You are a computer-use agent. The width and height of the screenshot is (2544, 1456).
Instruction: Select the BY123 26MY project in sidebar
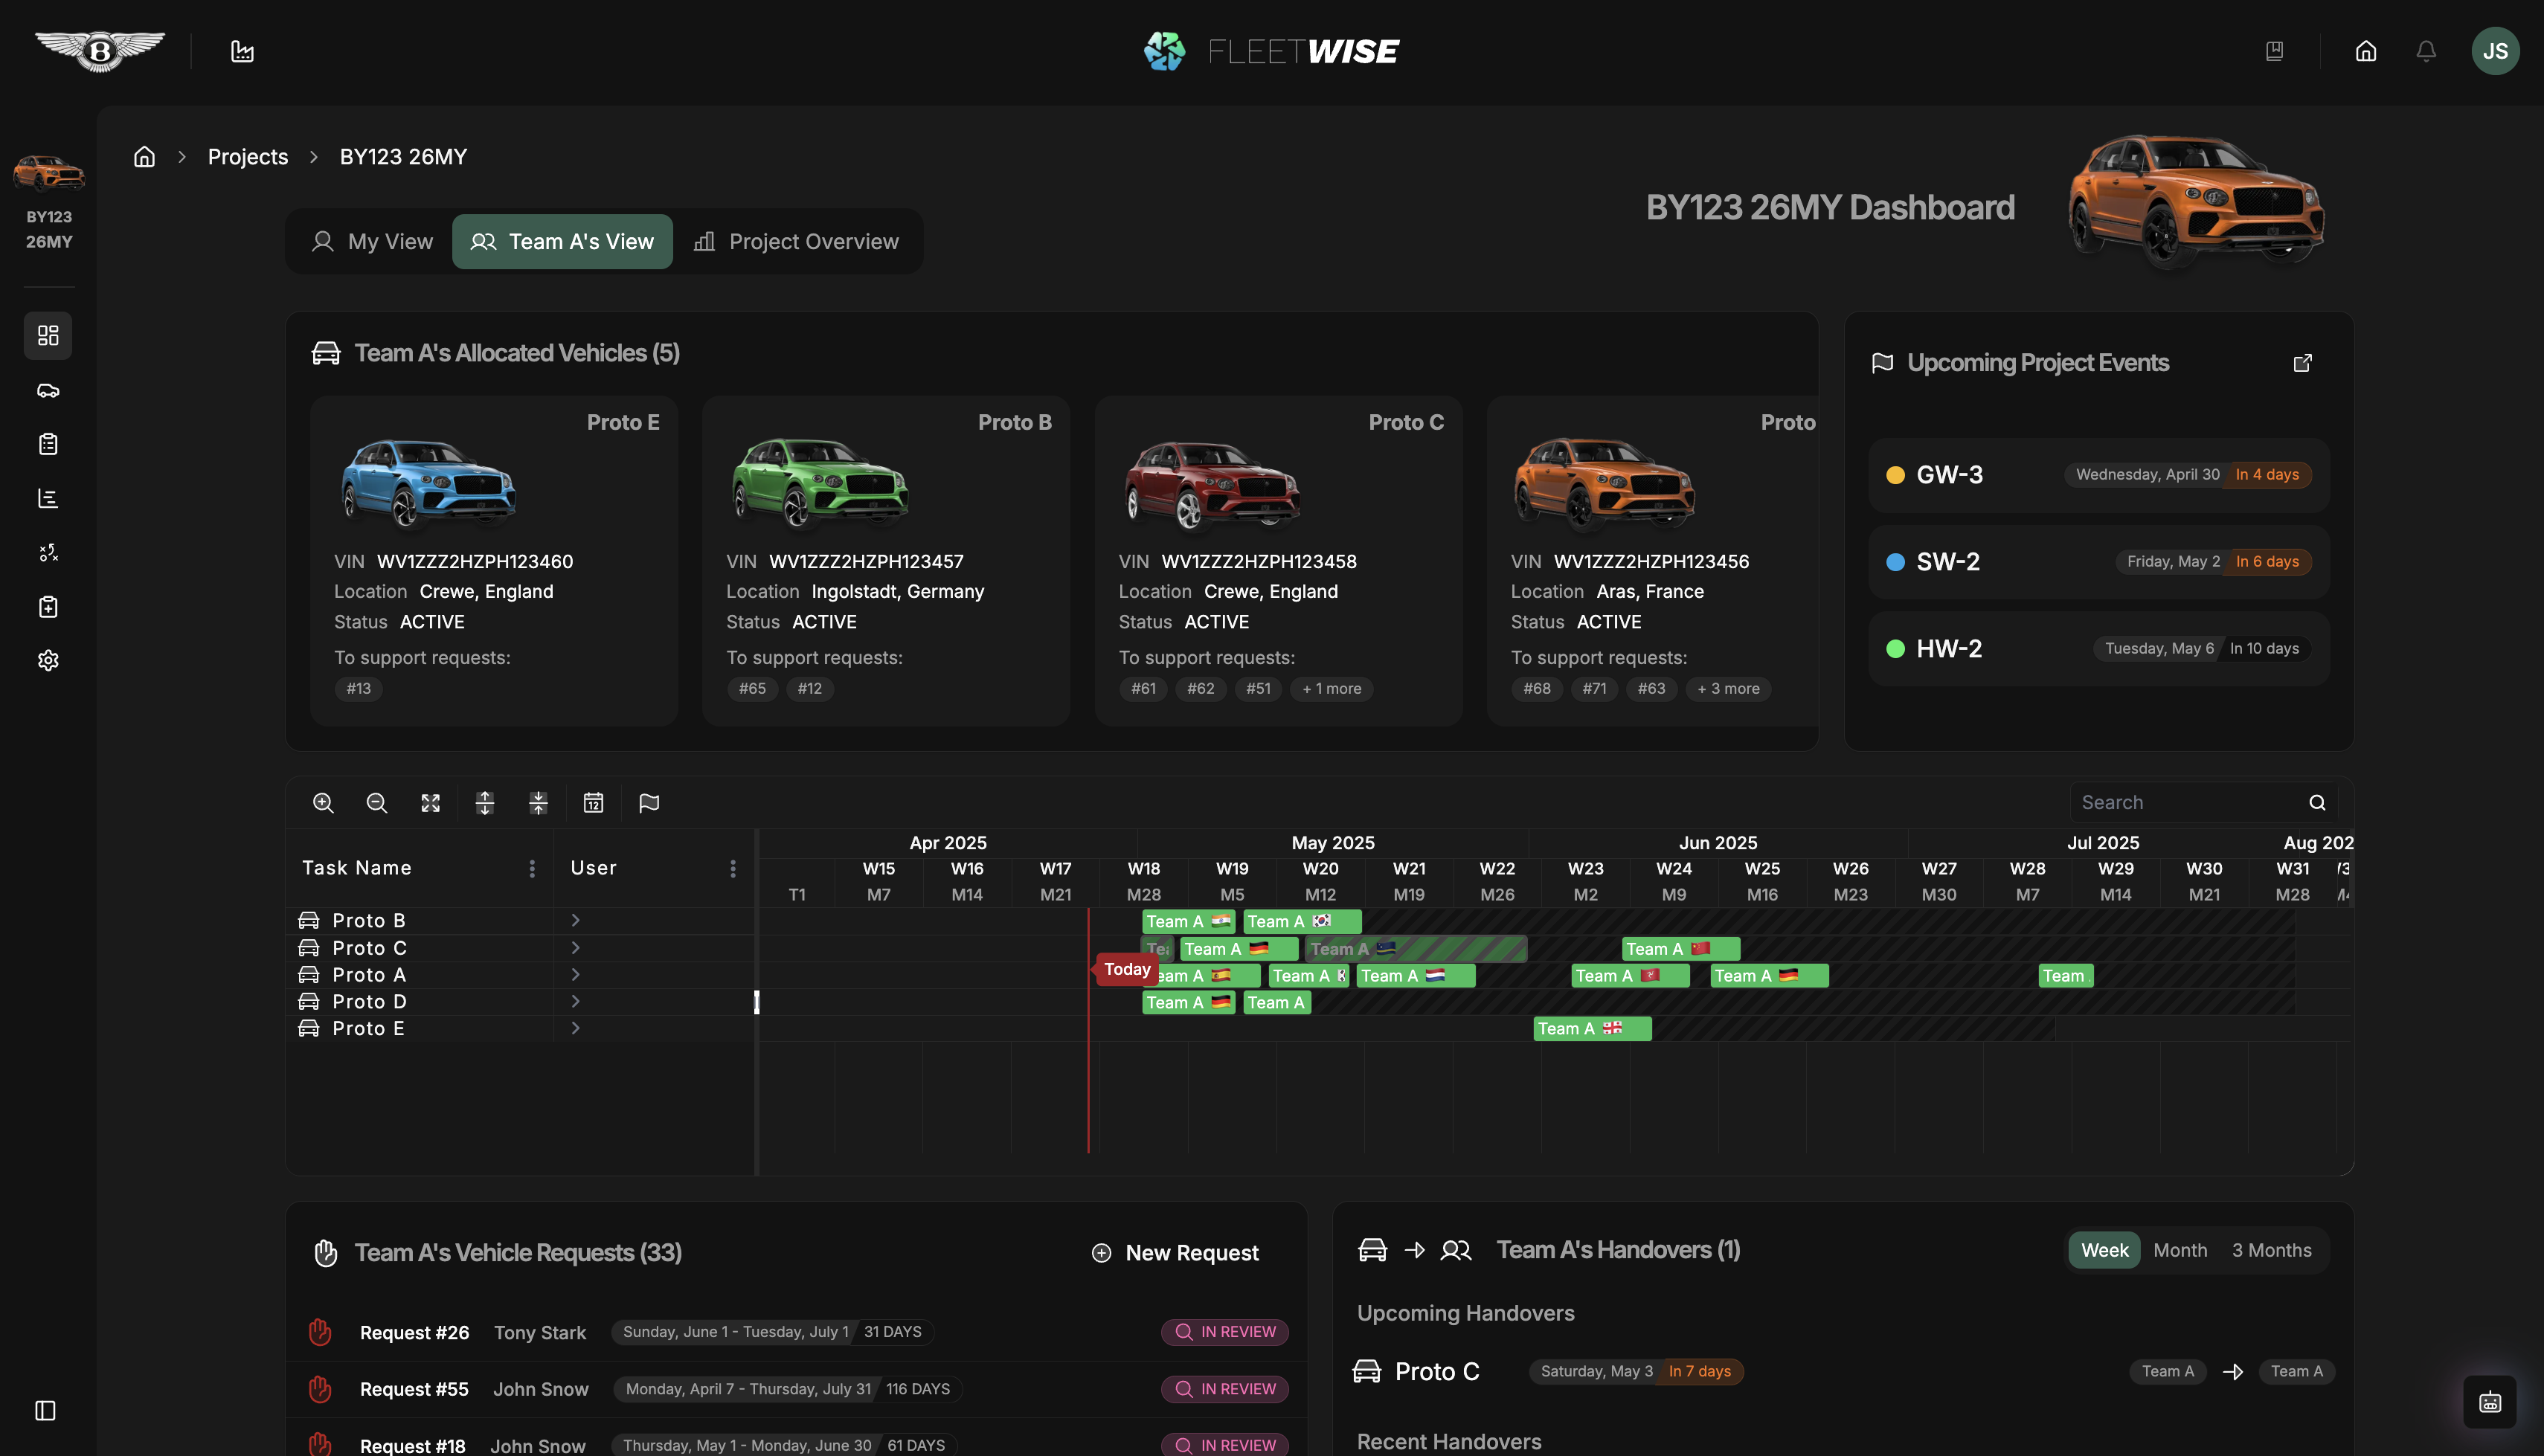click(48, 202)
